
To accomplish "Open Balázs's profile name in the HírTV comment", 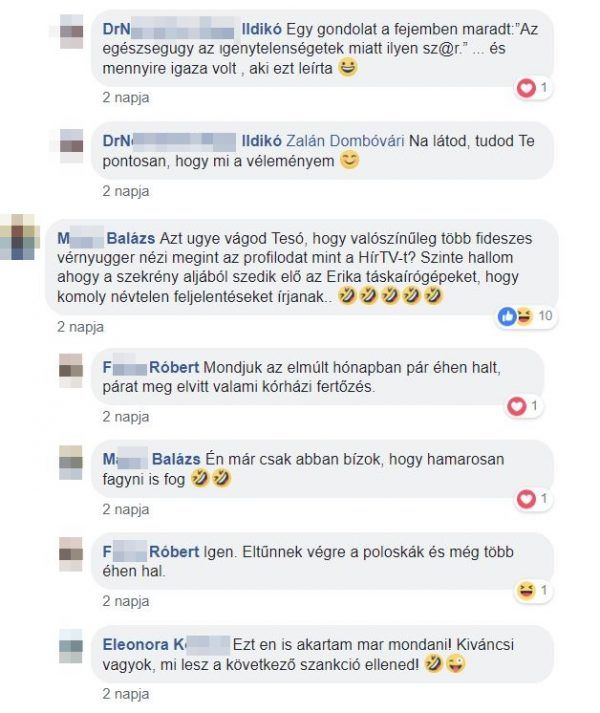I will [106, 238].
